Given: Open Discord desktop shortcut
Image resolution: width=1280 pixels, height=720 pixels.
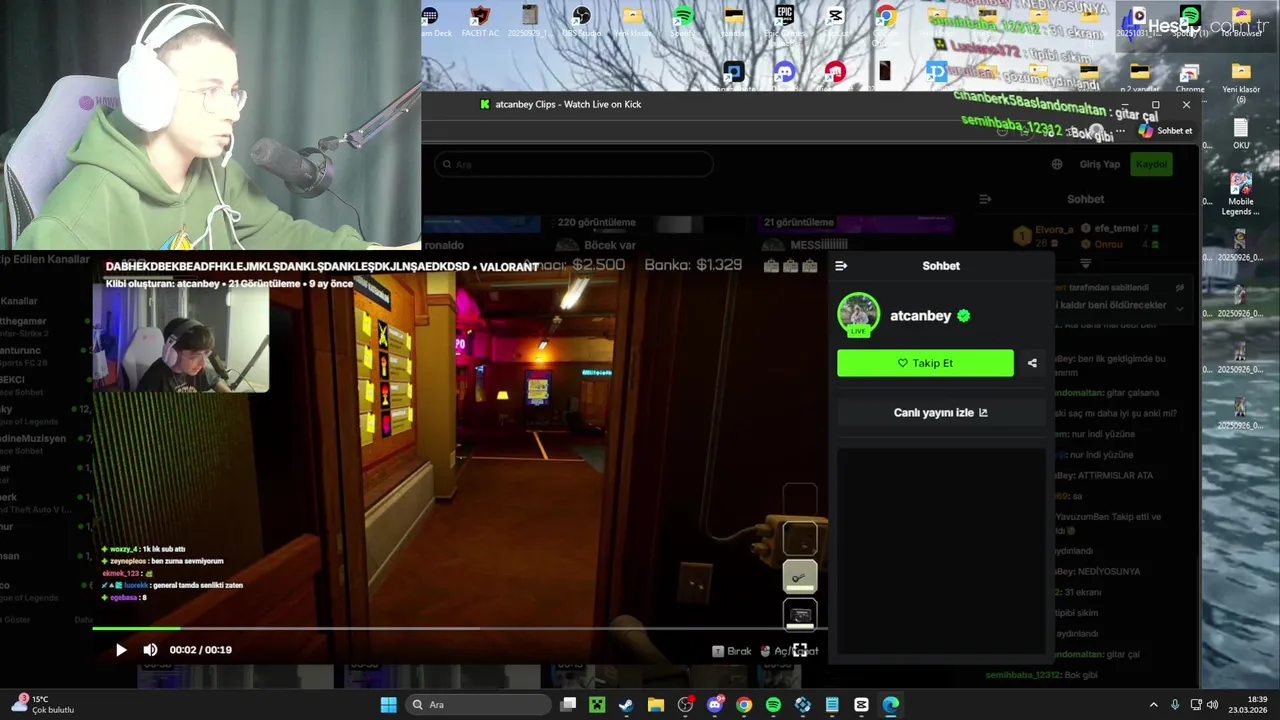Looking at the screenshot, I should pos(784,73).
